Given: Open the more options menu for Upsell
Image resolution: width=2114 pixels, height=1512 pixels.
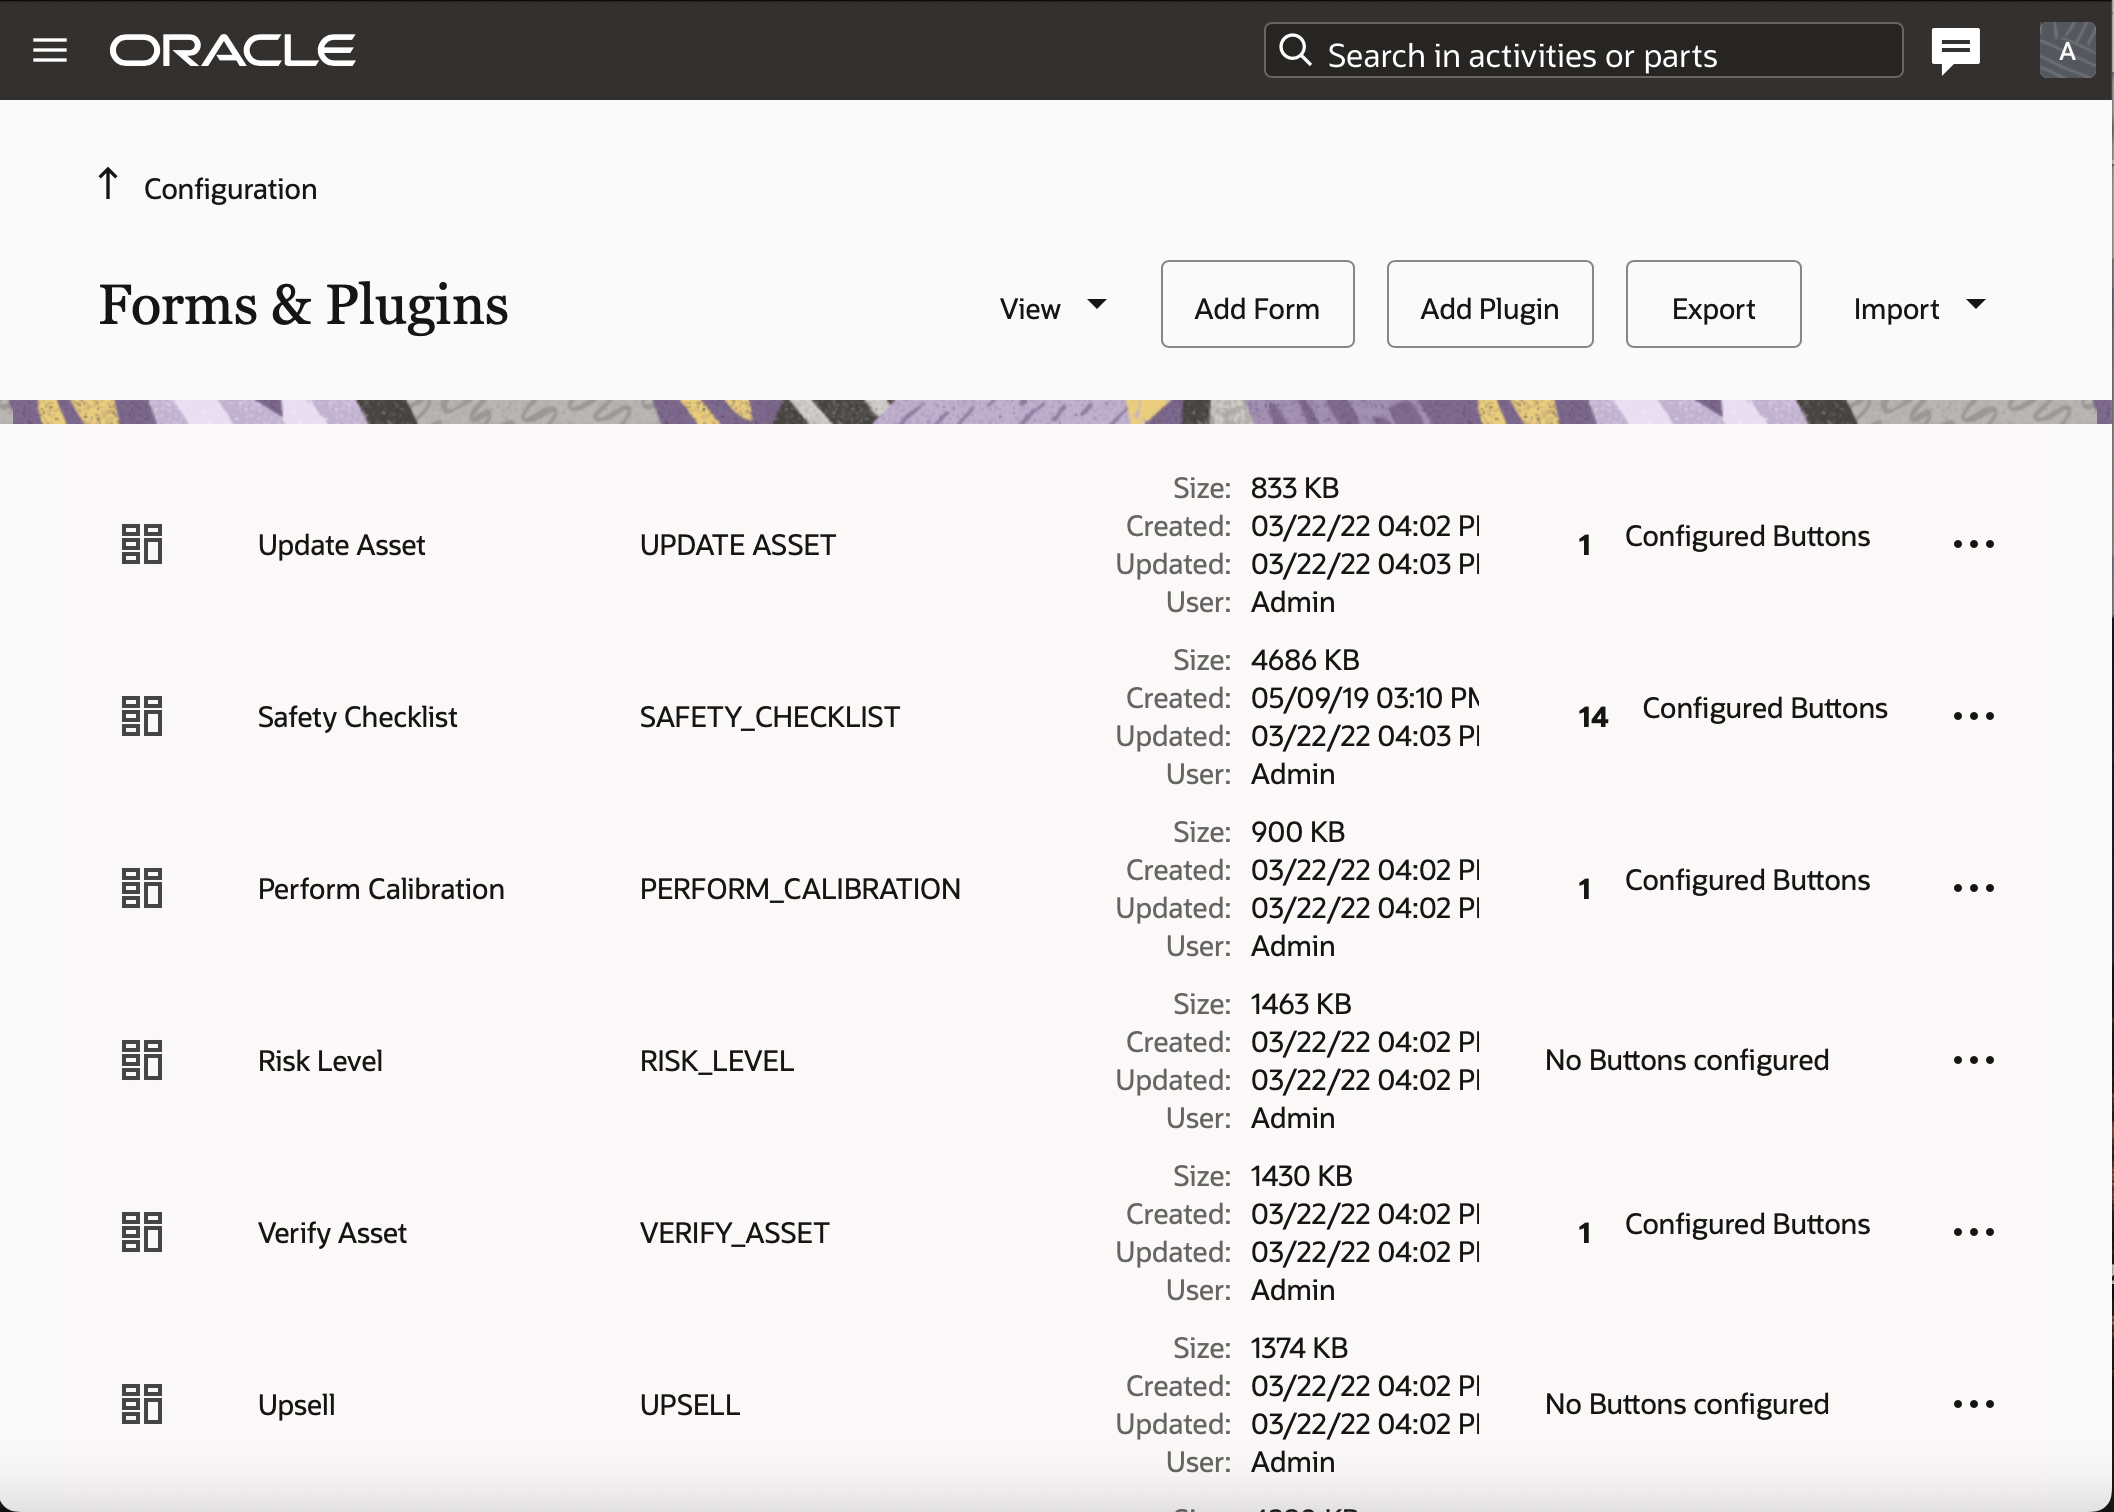Looking at the screenshot, I should [x=1973, y=1404].
